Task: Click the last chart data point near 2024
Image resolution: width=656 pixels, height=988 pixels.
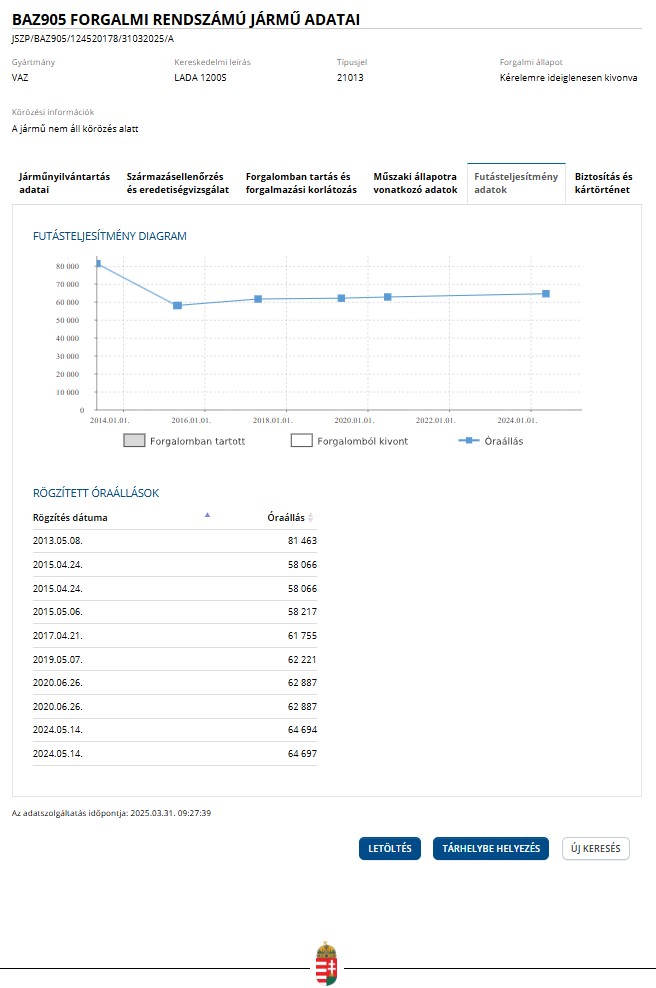Action: pyautogui.click(x=546, y=294)
